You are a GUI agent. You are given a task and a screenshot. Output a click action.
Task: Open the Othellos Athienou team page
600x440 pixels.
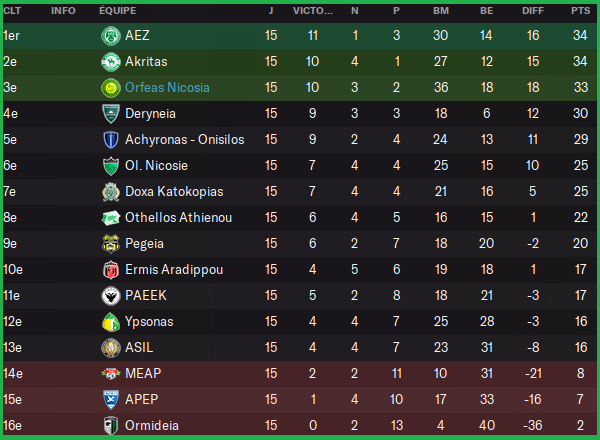coord(178,217)
